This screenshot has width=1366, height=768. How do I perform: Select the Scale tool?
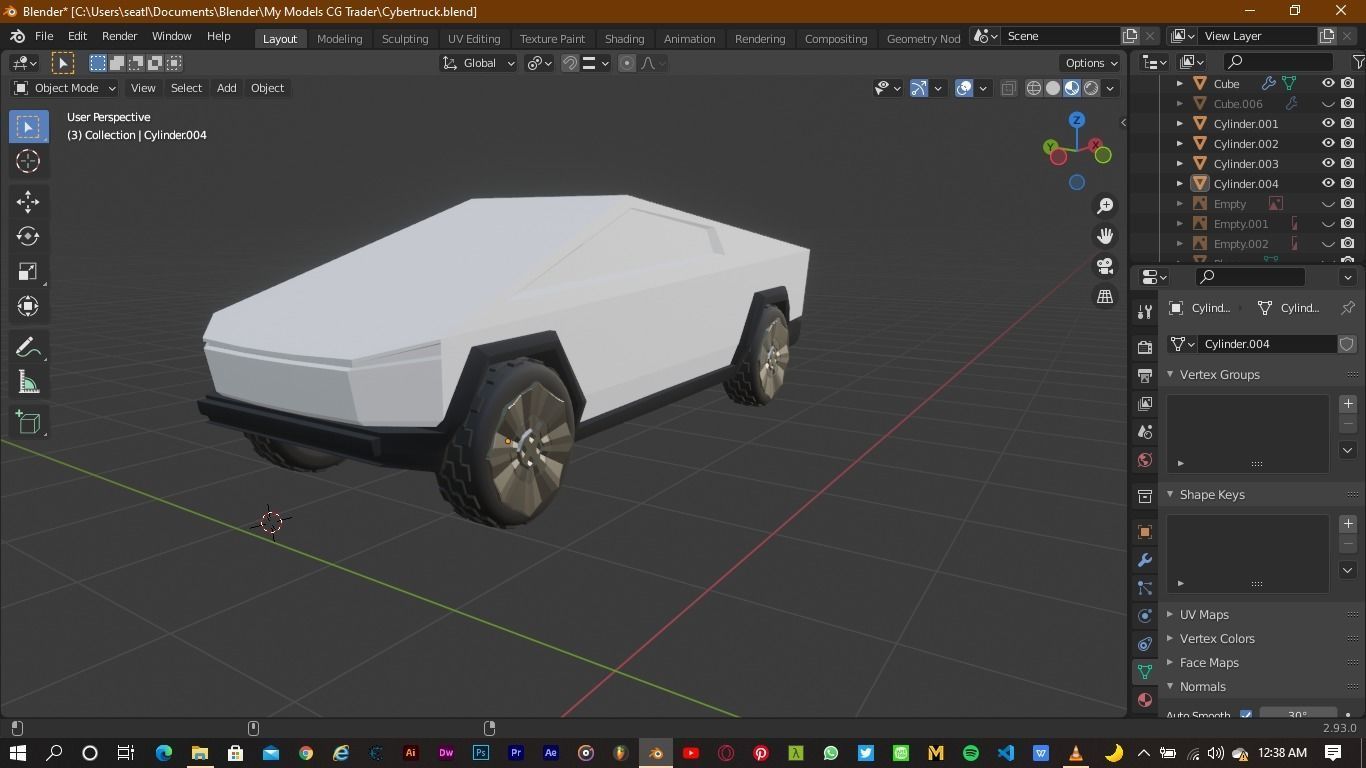pyautogui.click(x=28, y=271)
